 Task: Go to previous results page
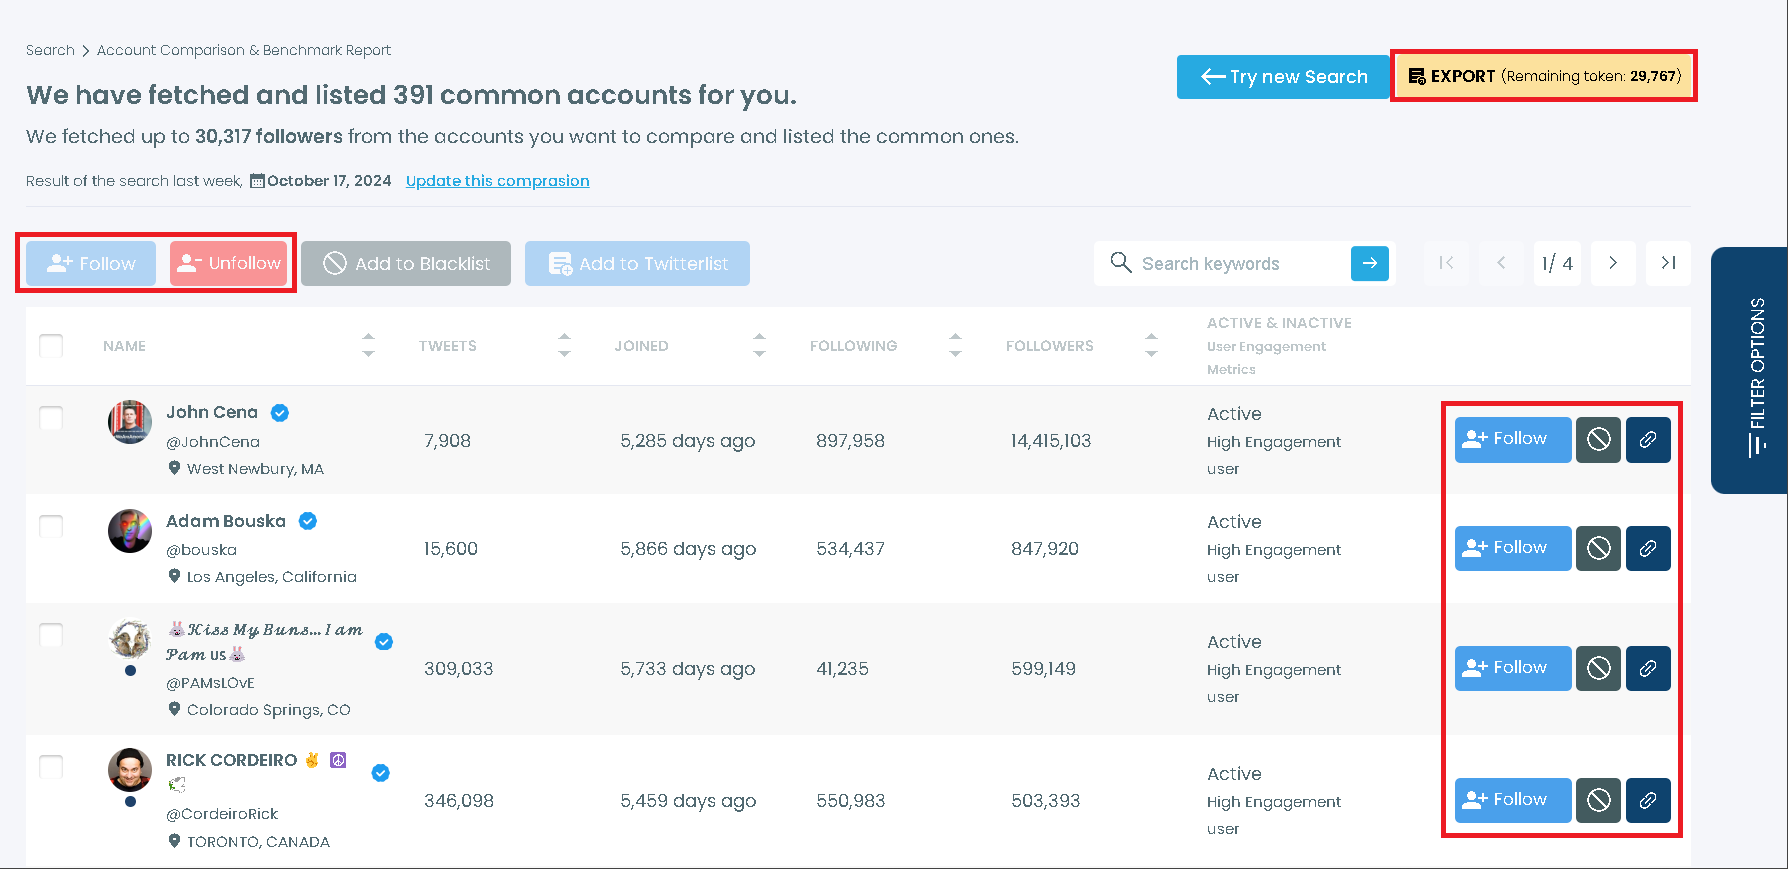tap(1501, 263)
